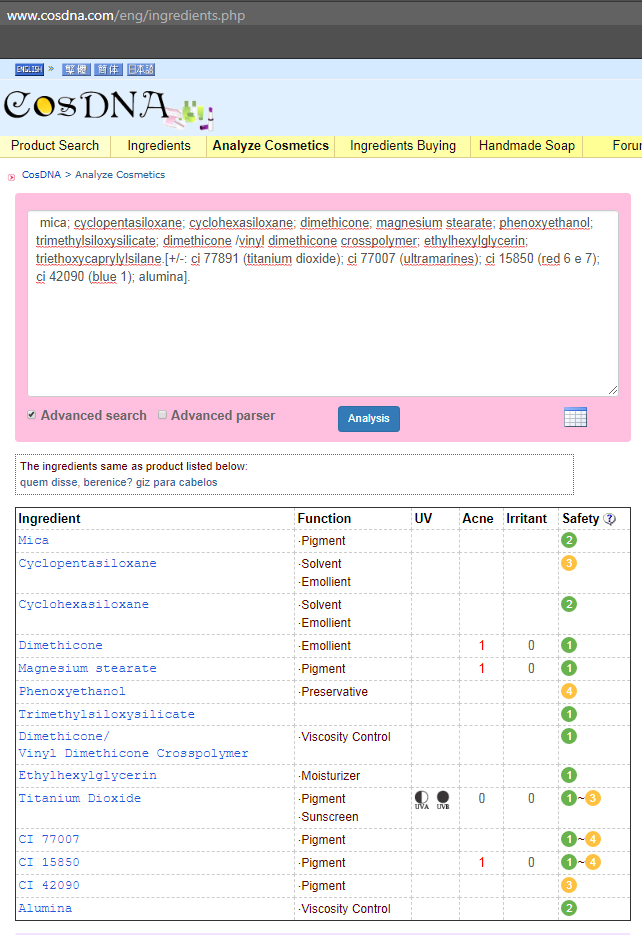Viewport: 642px width, 935px height.
Task: Click Alumina's Viscosity Control function text
Action: [x=345, y=909]
